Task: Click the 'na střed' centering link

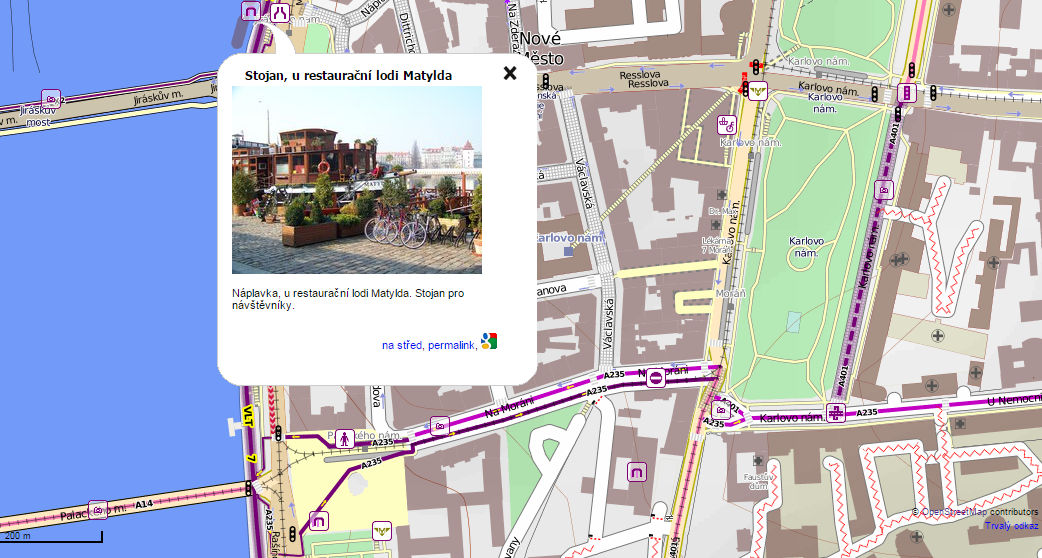Action: [x=402, y=345]
